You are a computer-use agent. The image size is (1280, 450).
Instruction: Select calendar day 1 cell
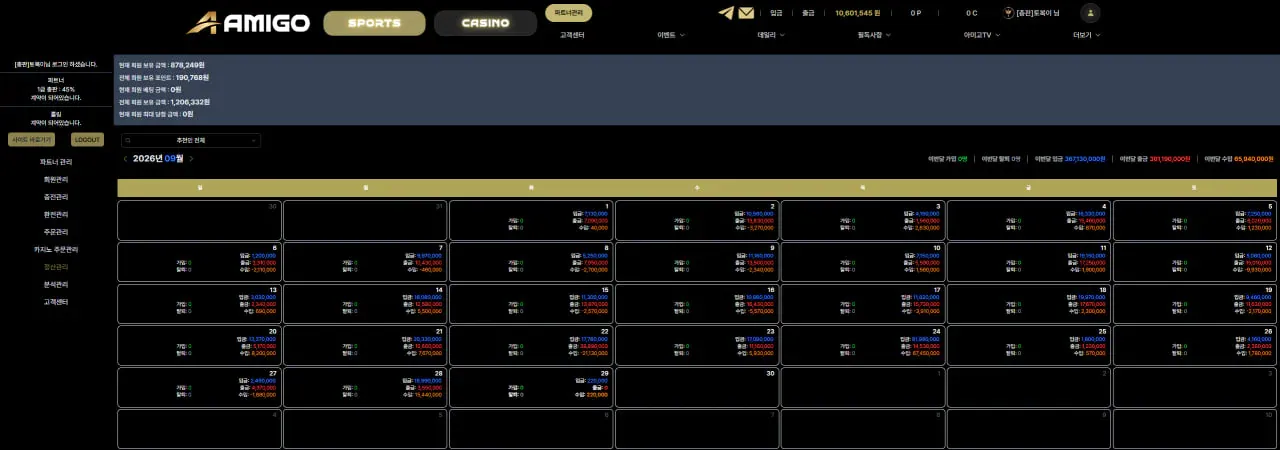pyautogui.click(x=530, y=220)
